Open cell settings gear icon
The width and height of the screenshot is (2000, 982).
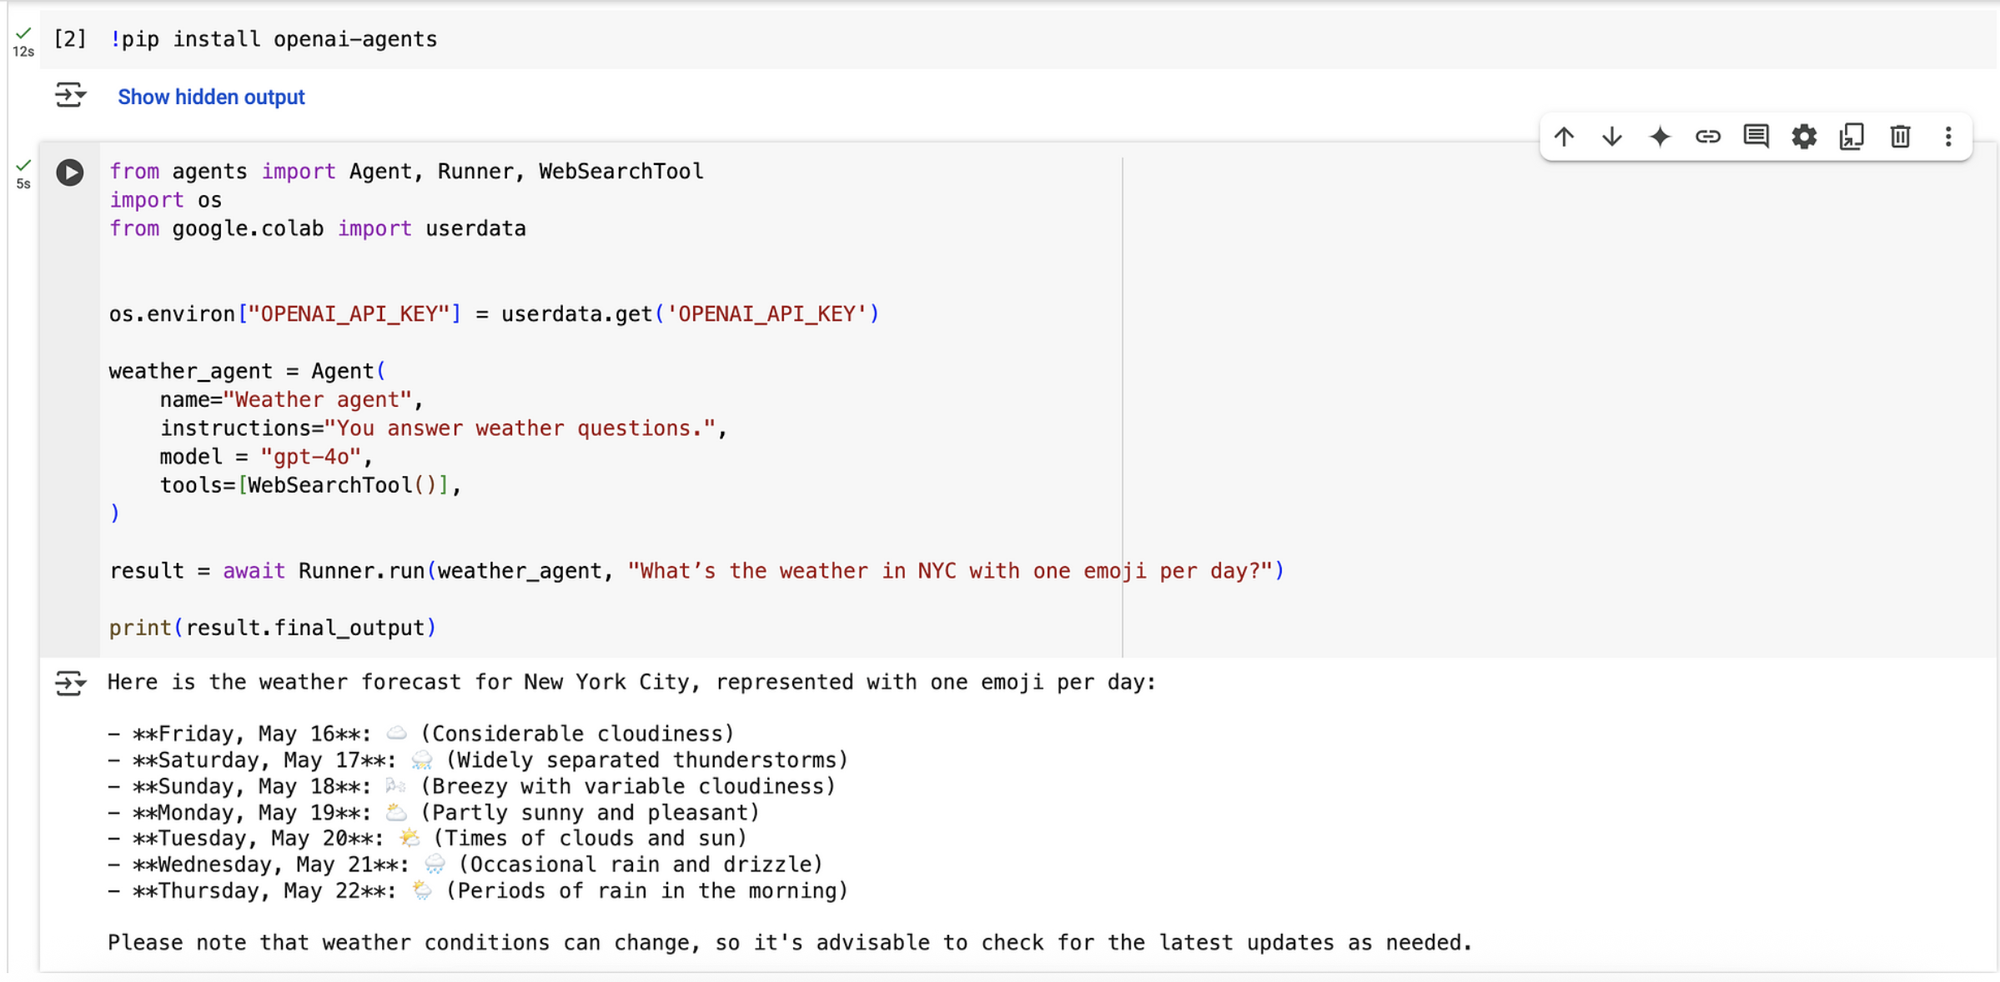pos(1804,136)
